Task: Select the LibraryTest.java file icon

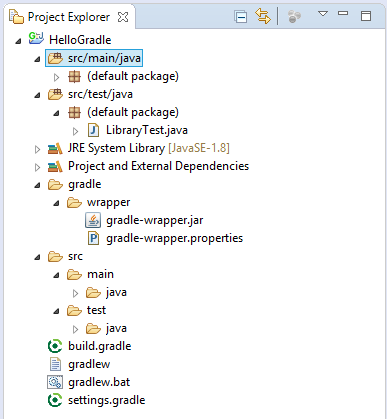Action: 93,130
